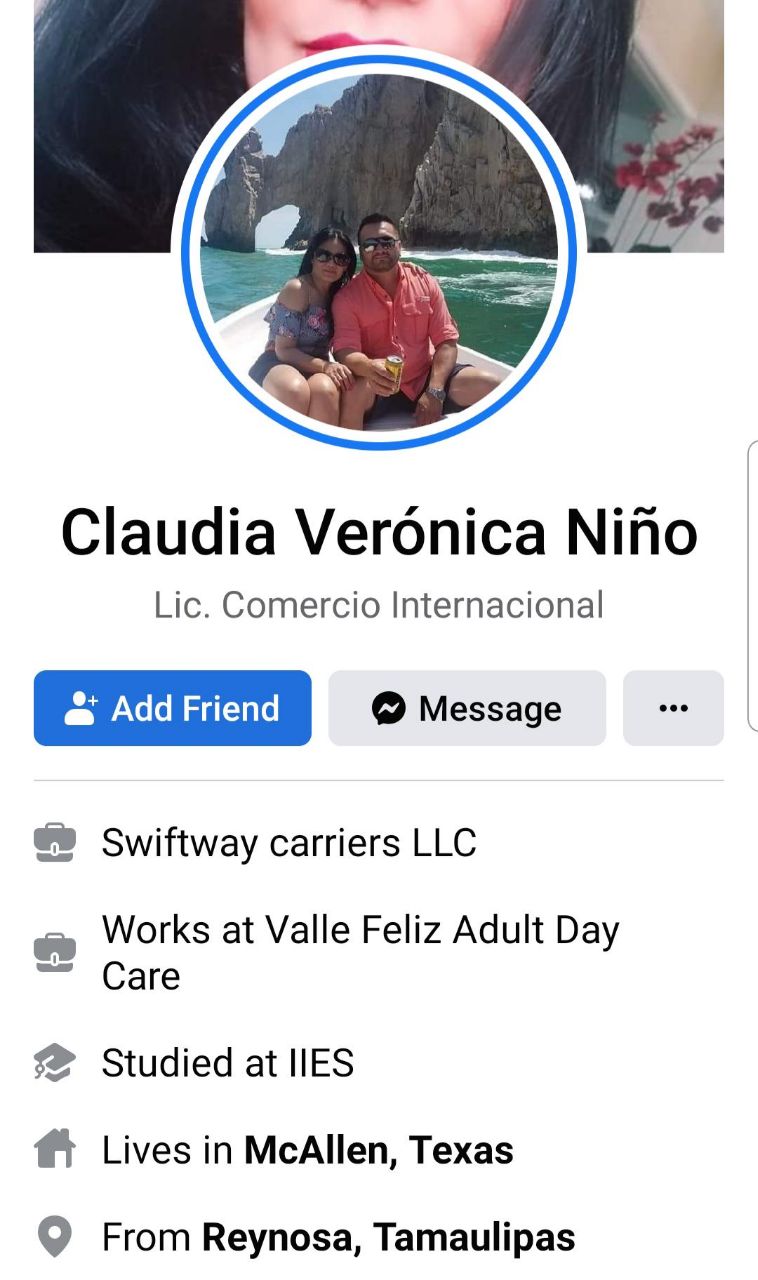The image size is (758, 1280).
Task: Open the McAllen, Texas location link
Action: tap(379, 1151)
